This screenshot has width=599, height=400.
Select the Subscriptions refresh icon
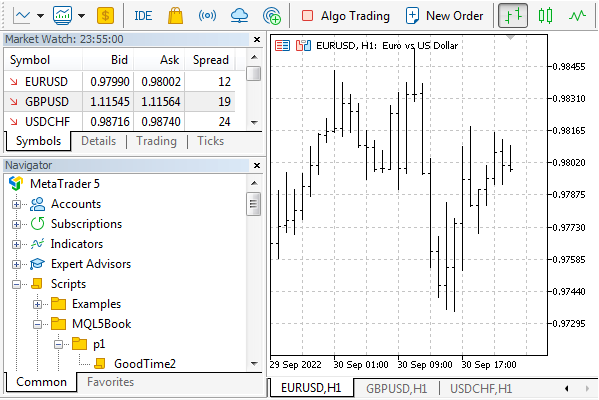(x=37, y=224)
